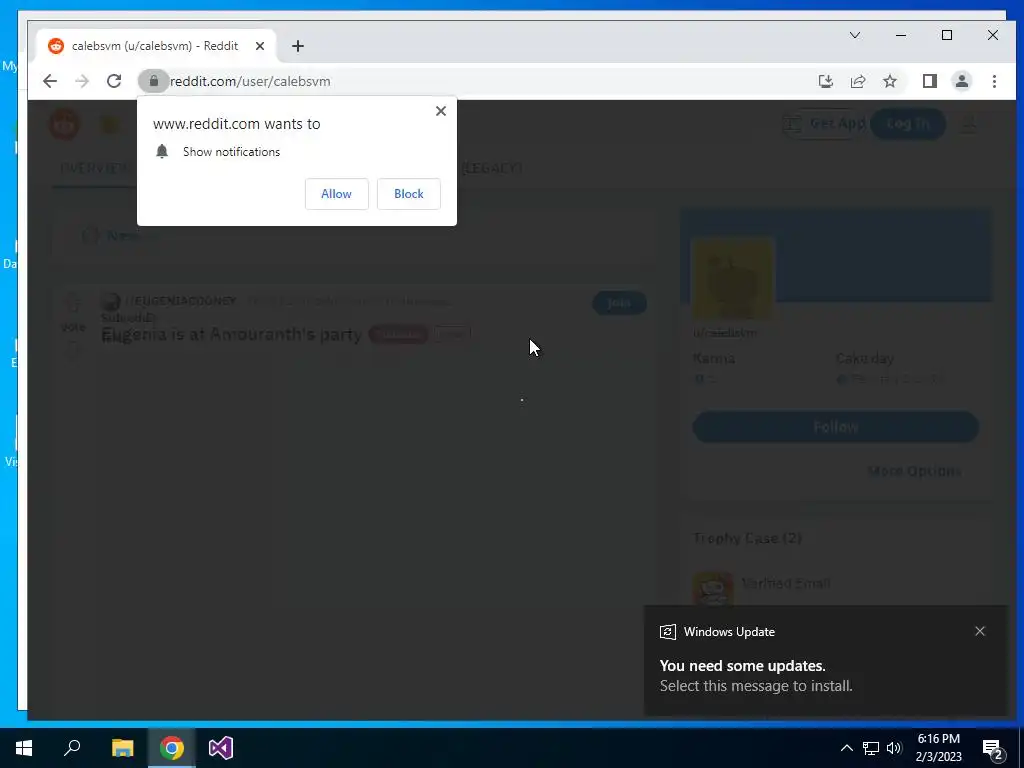1024x768 pixels.
Task: Block reddit.com notifications
Action: click(x=409, y=194)
